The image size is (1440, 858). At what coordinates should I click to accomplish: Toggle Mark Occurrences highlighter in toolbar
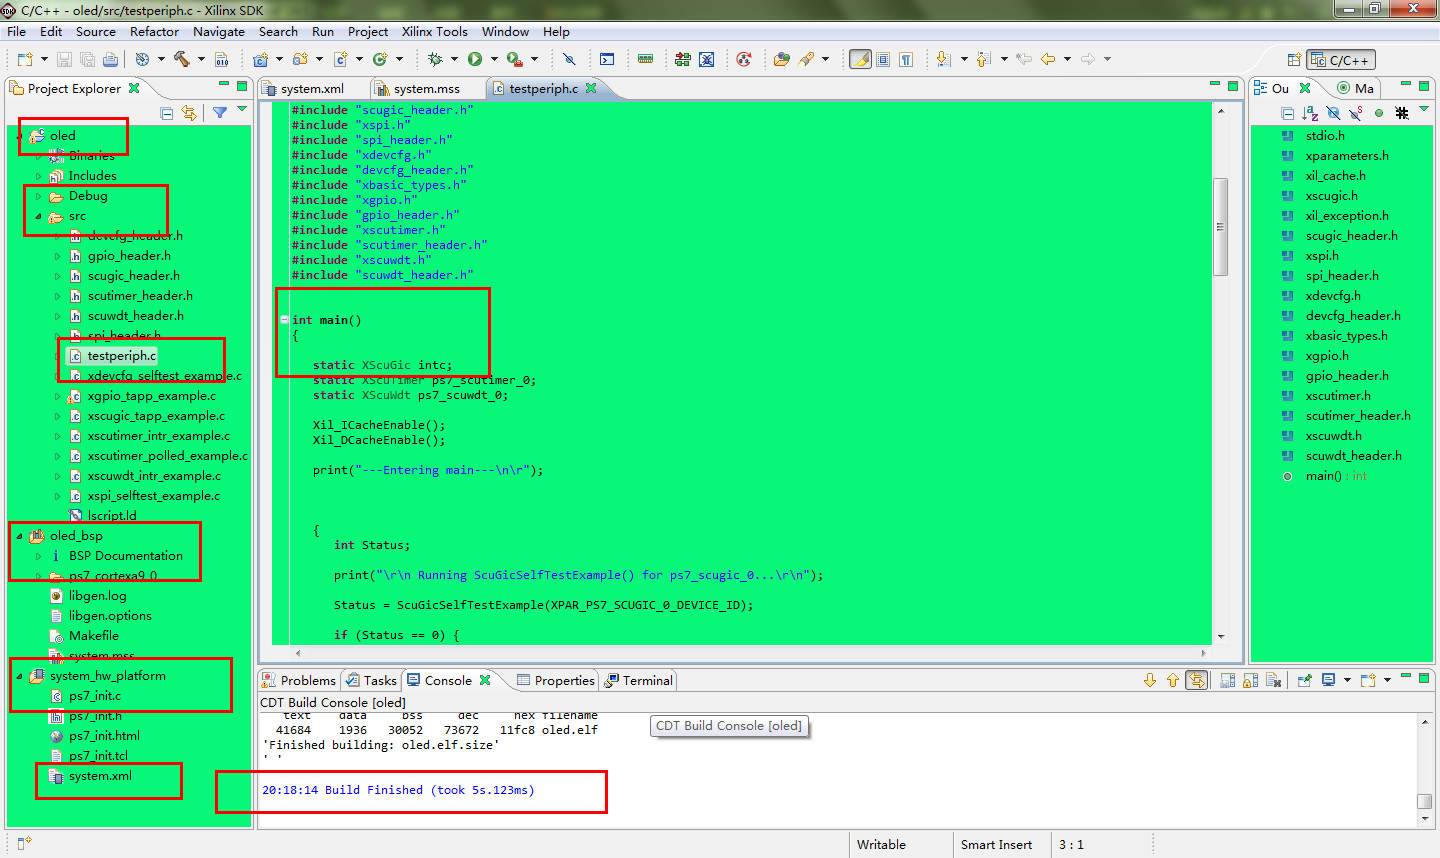860,59
